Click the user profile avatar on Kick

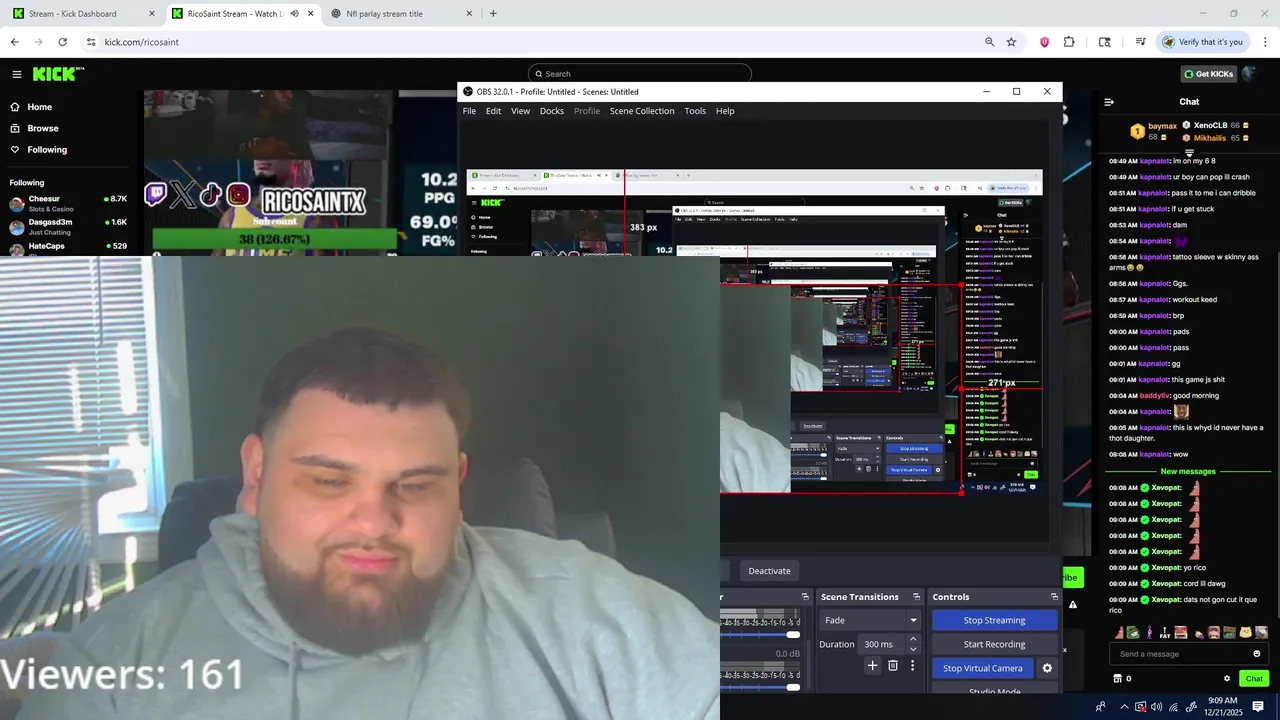(x=1248, y=73)
